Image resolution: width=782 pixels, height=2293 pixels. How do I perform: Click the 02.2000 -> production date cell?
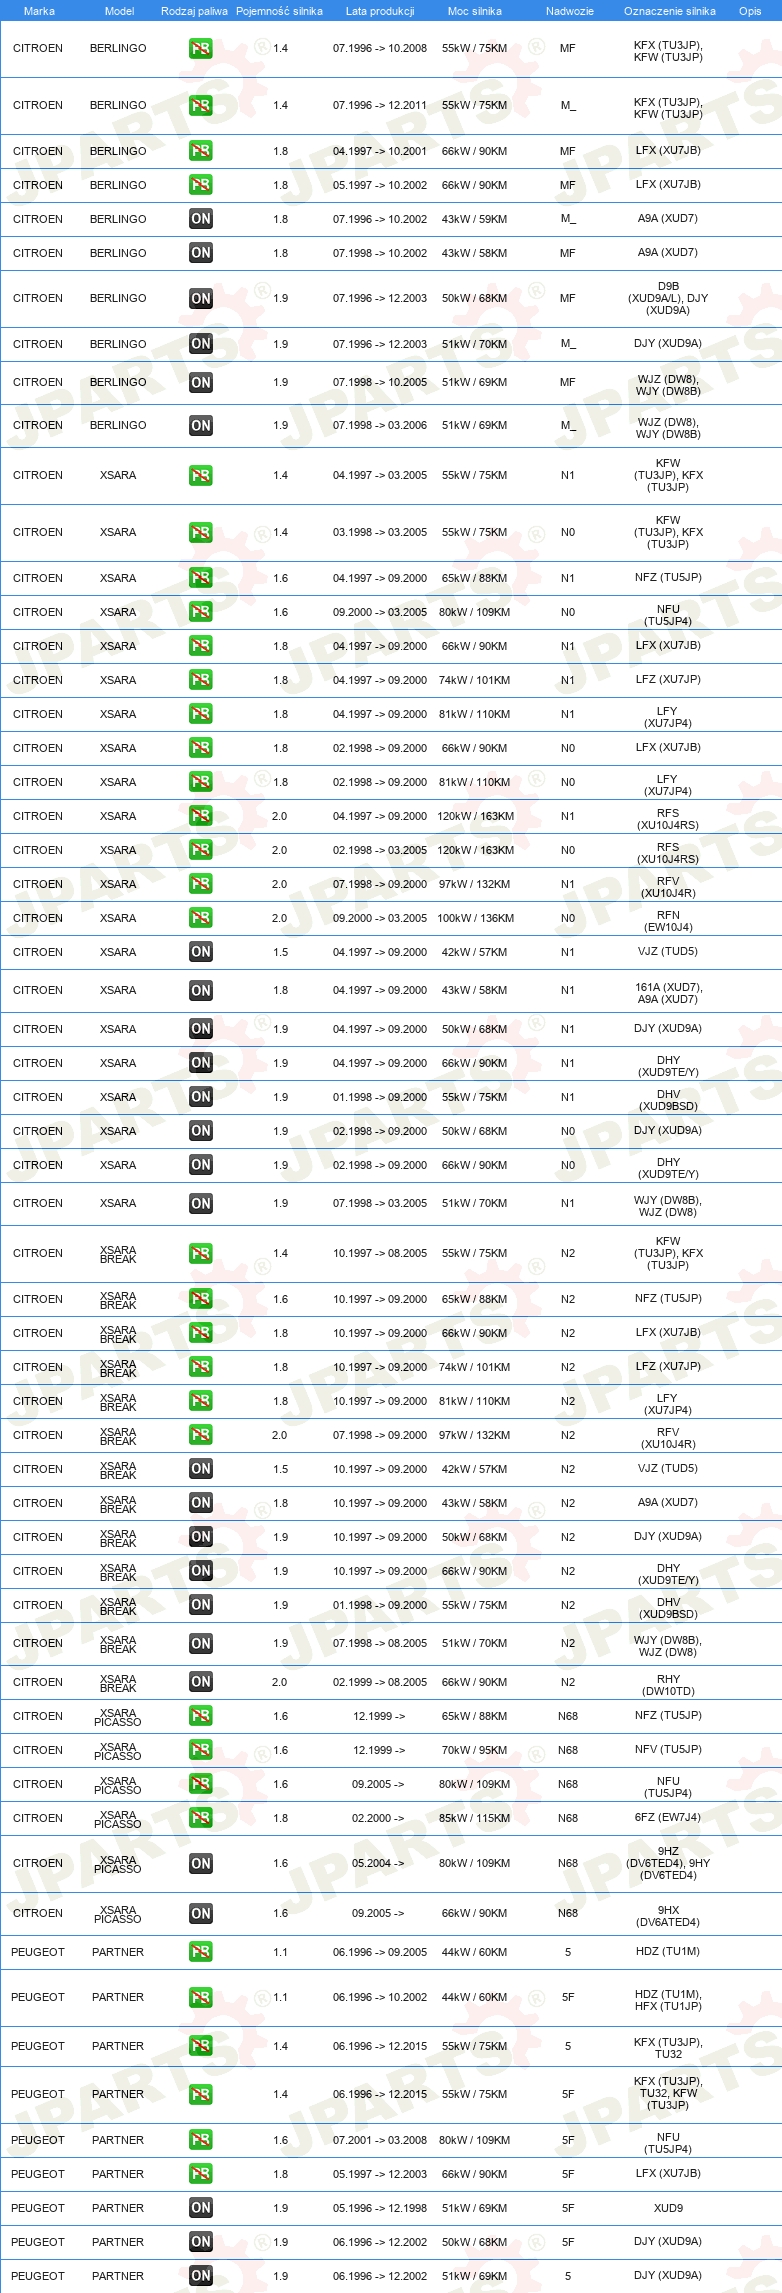point(379,1818)
